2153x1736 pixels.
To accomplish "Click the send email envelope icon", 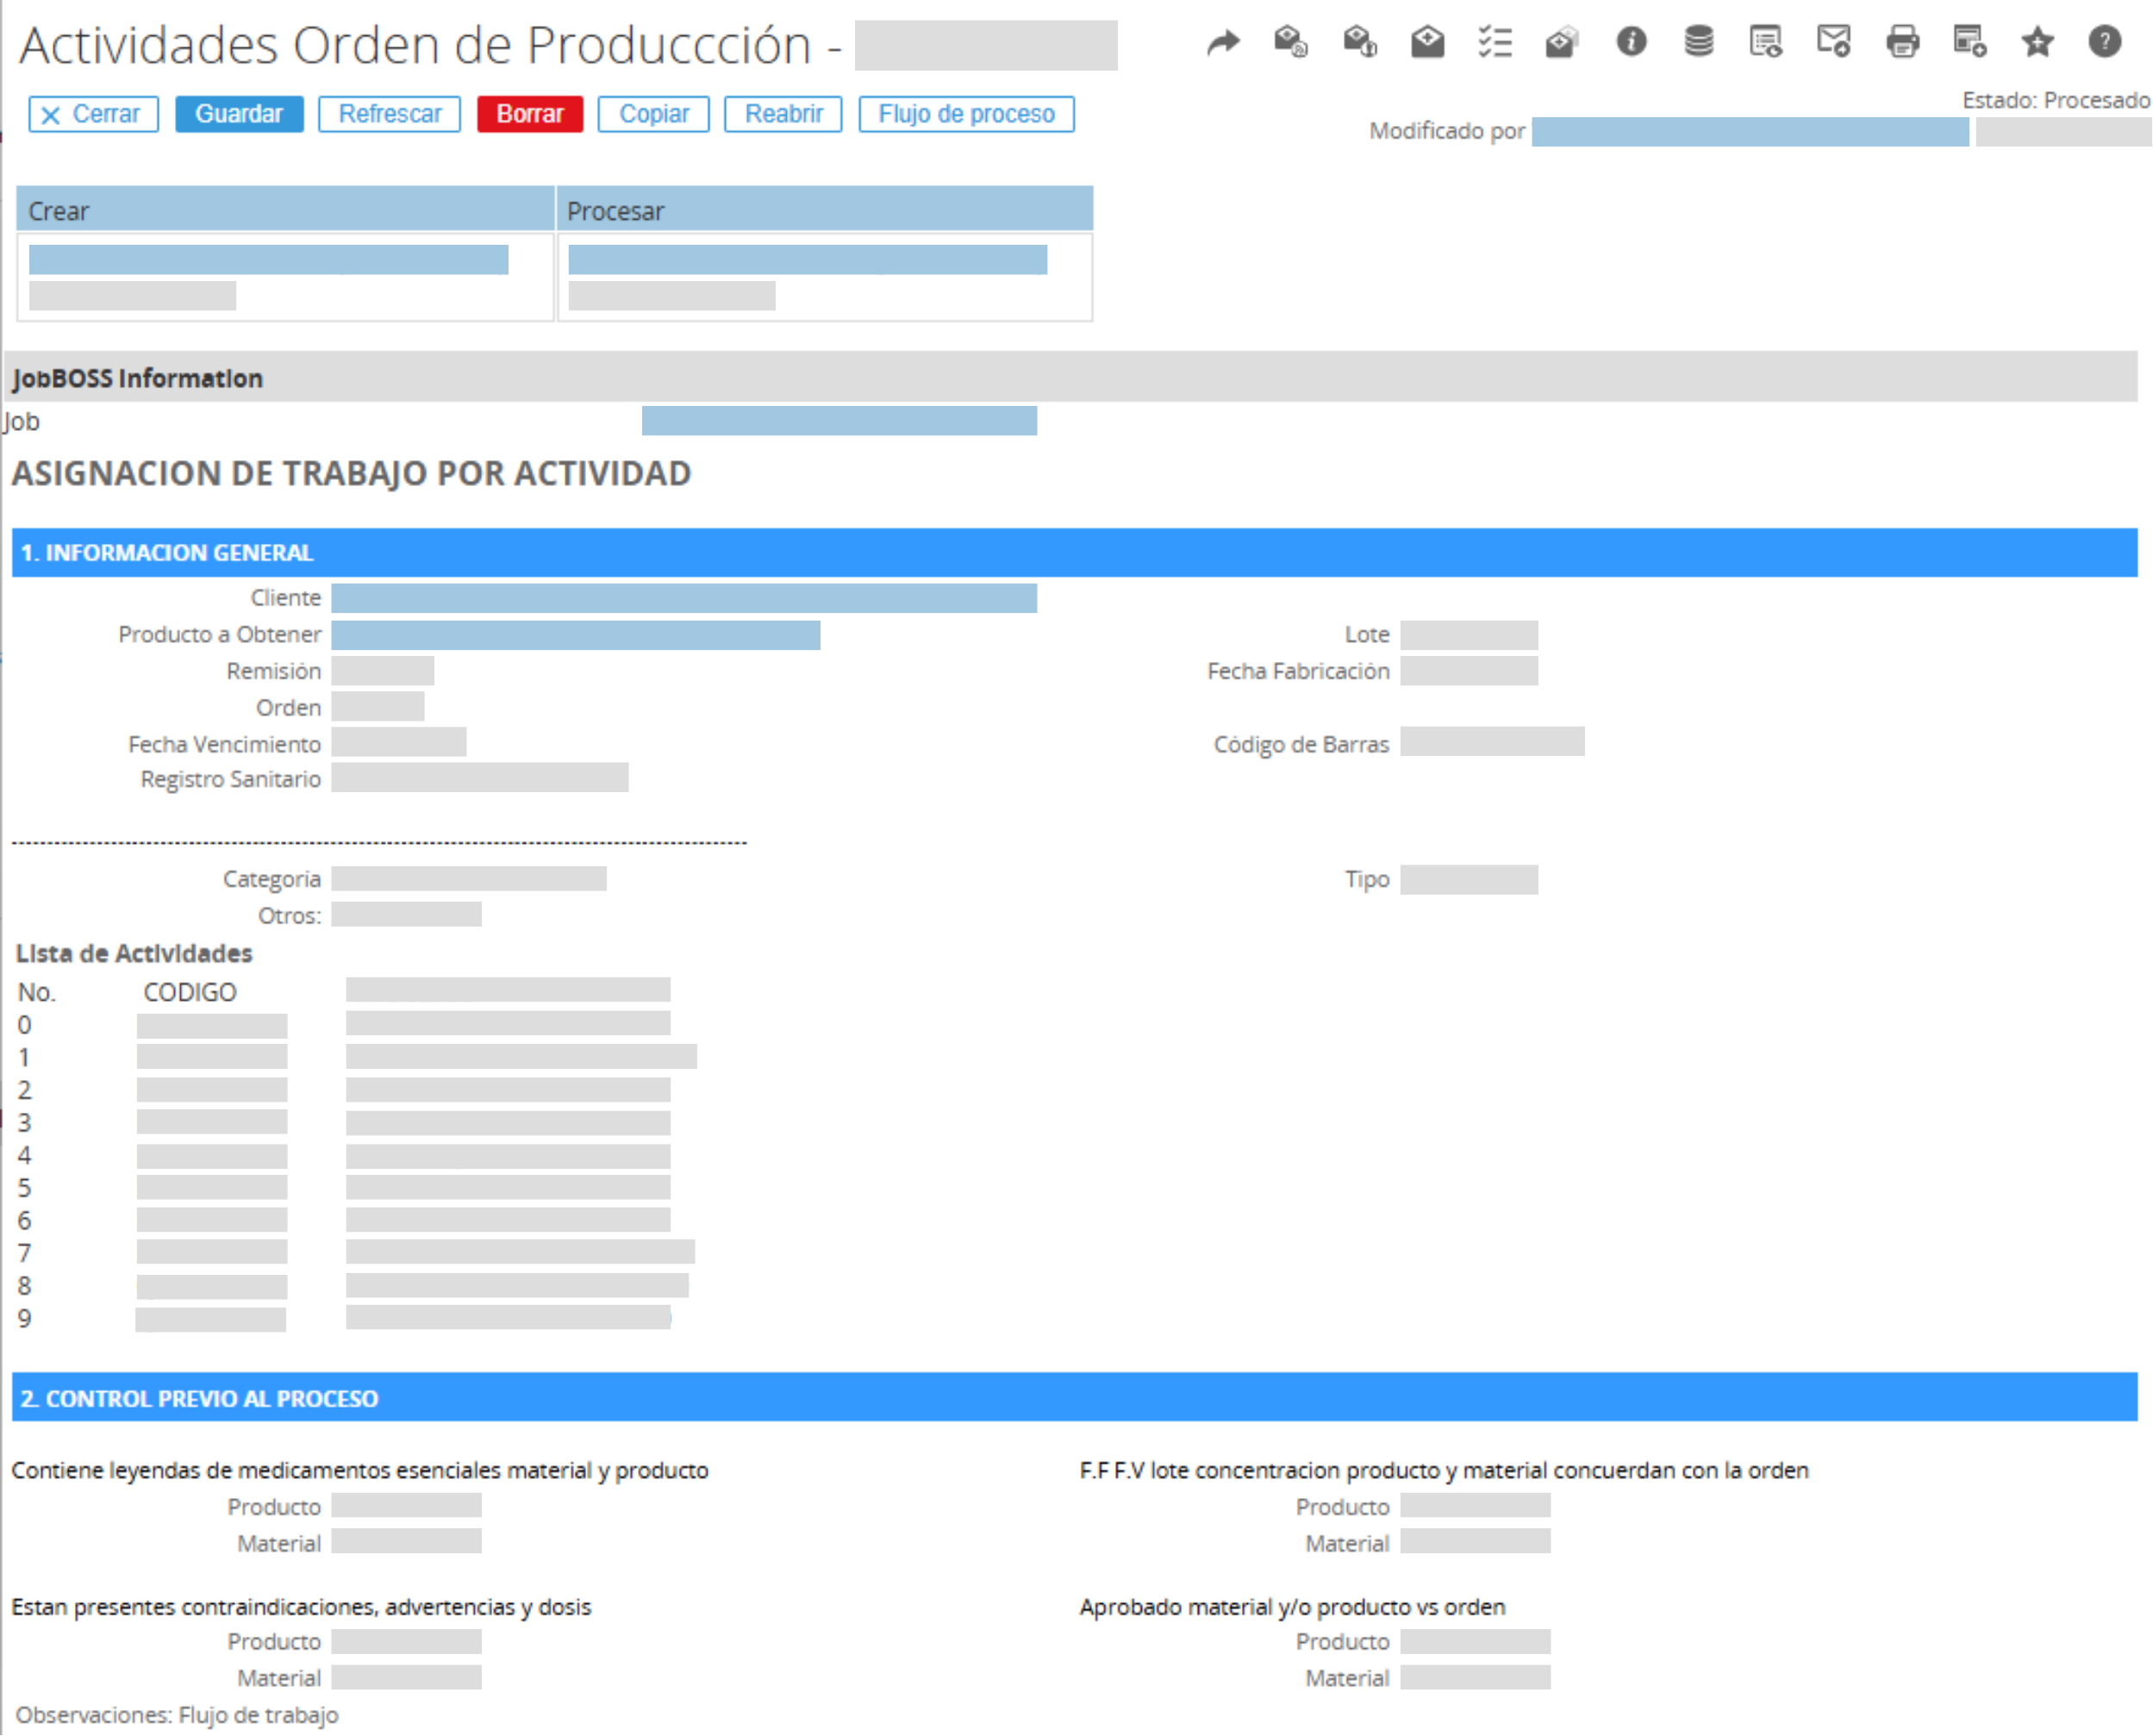I will 1832,42.
